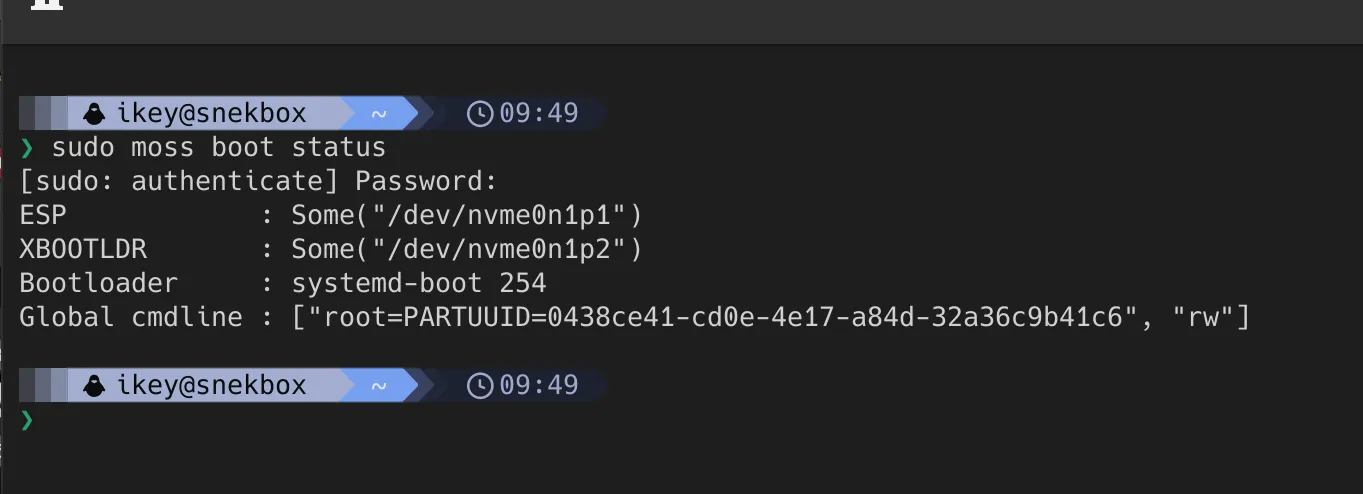
Task: Click the /dev/nvme0n1p2 XBOOTLDR path
Action: (x=467, y=250)
